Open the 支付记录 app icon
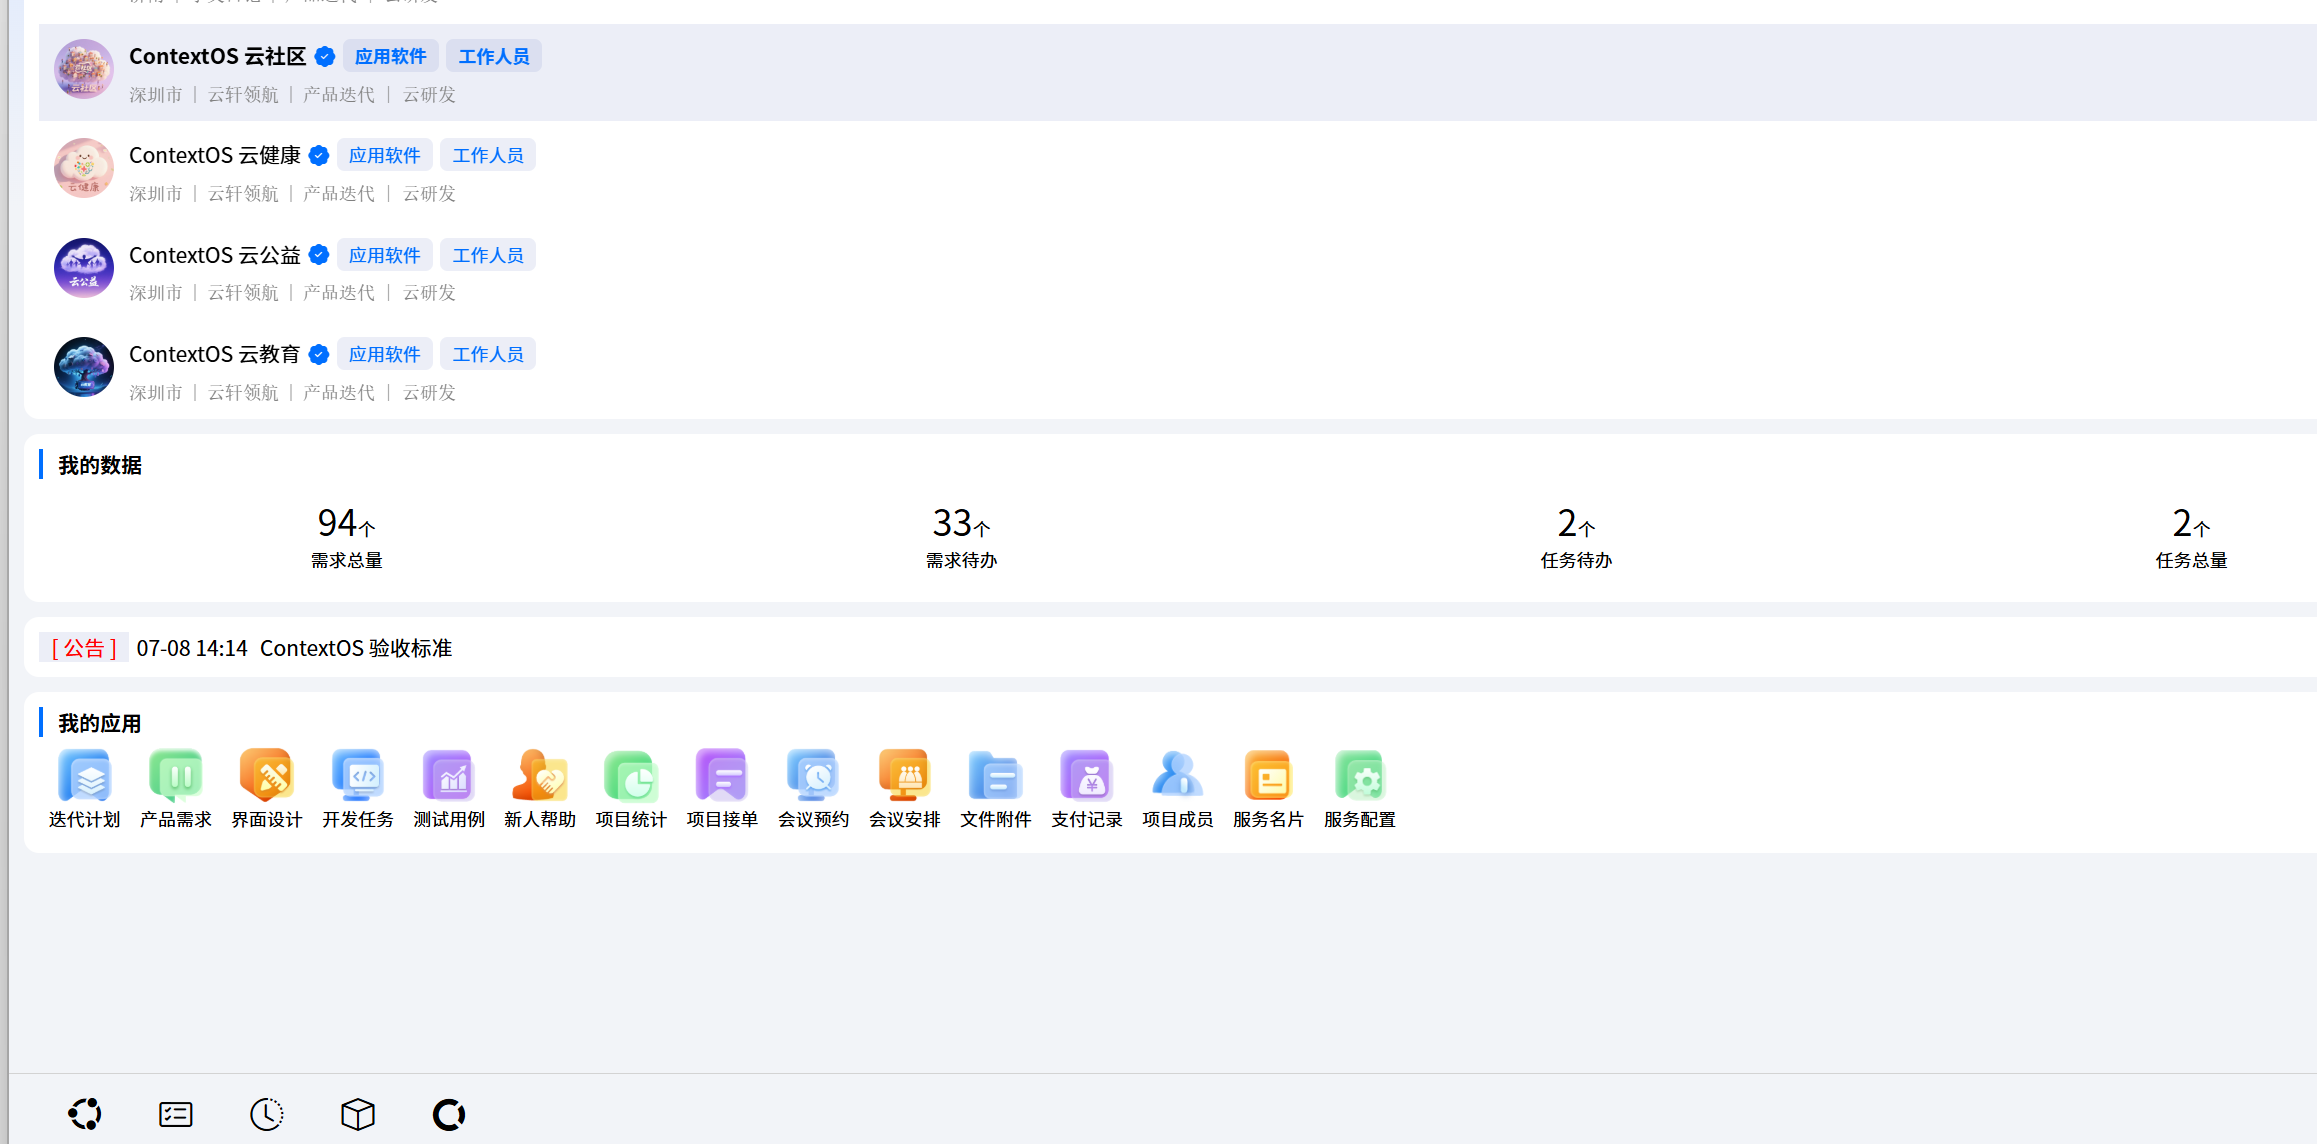 click(x=1086, y=777)
